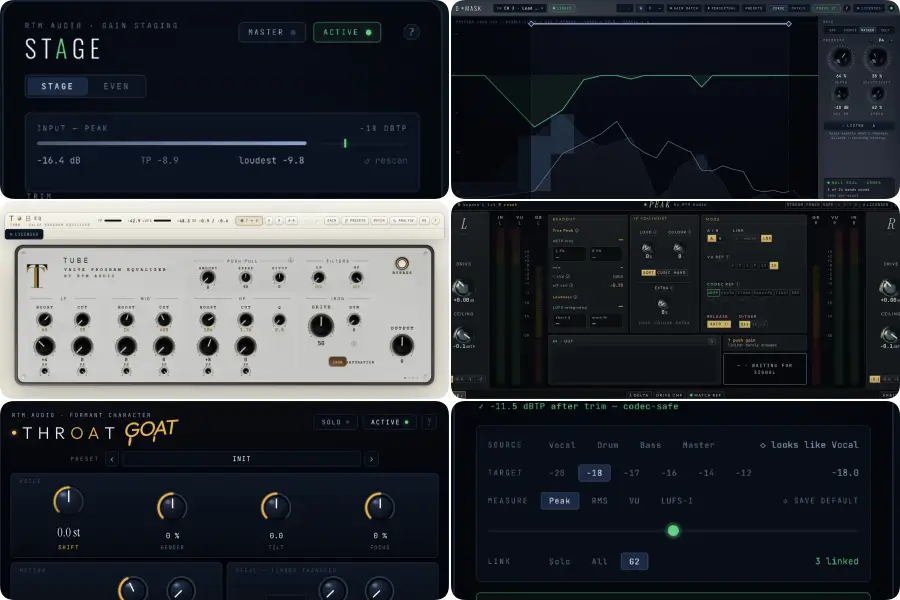Open Presets in the Tube EQ toolbar
Screen dimensions: 900x600
tap(355, 220)
